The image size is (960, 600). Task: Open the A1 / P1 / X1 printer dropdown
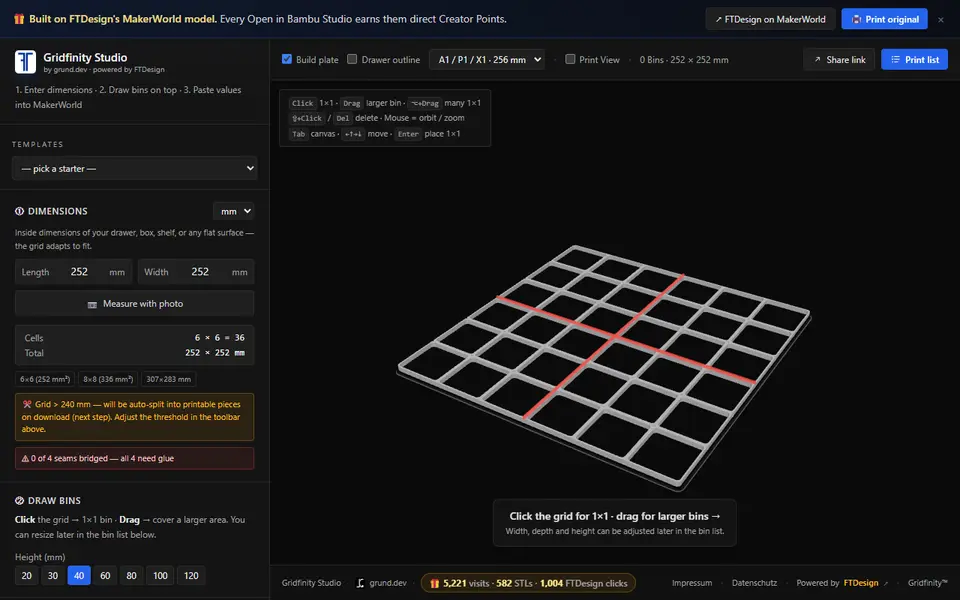(x=487, y=59)
